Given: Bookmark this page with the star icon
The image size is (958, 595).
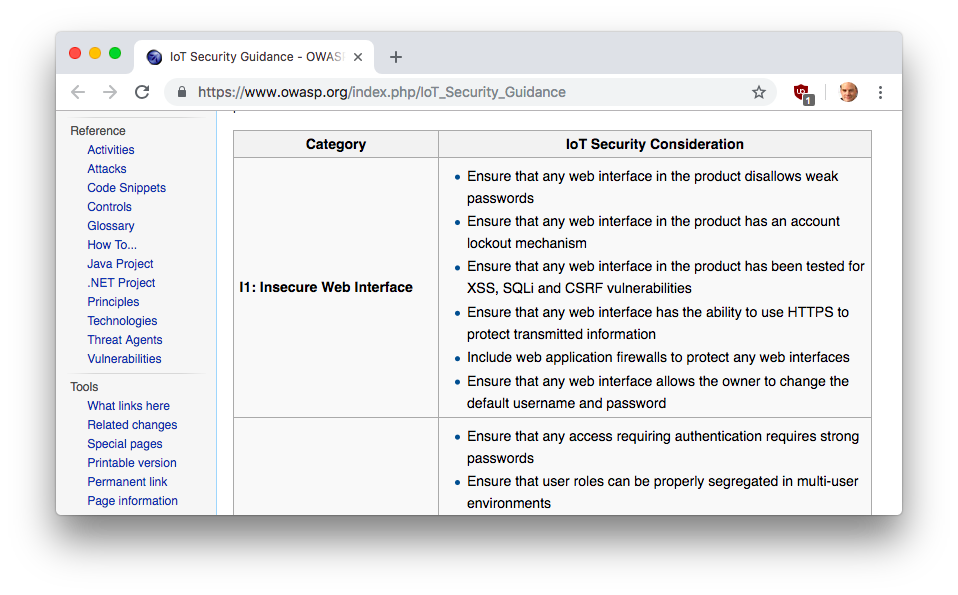Looking at the screenshot, I should pyautogui.click(x=759, y=92).
